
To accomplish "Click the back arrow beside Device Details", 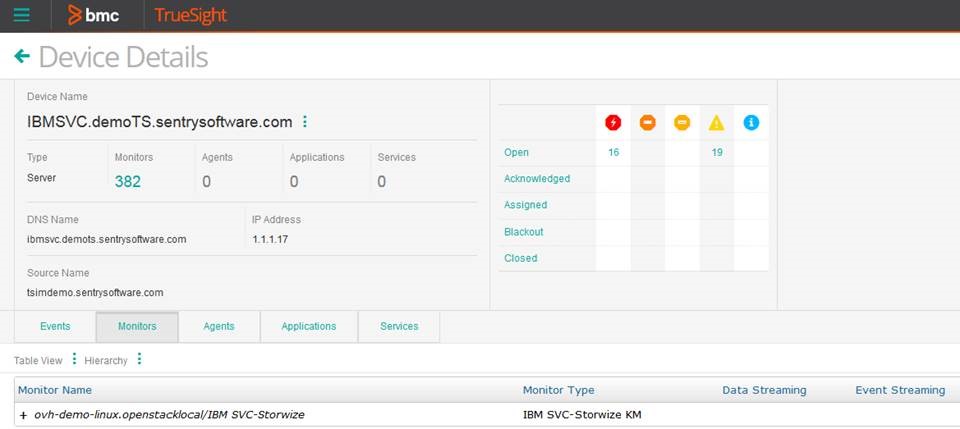I will click(x=22, y=56).
